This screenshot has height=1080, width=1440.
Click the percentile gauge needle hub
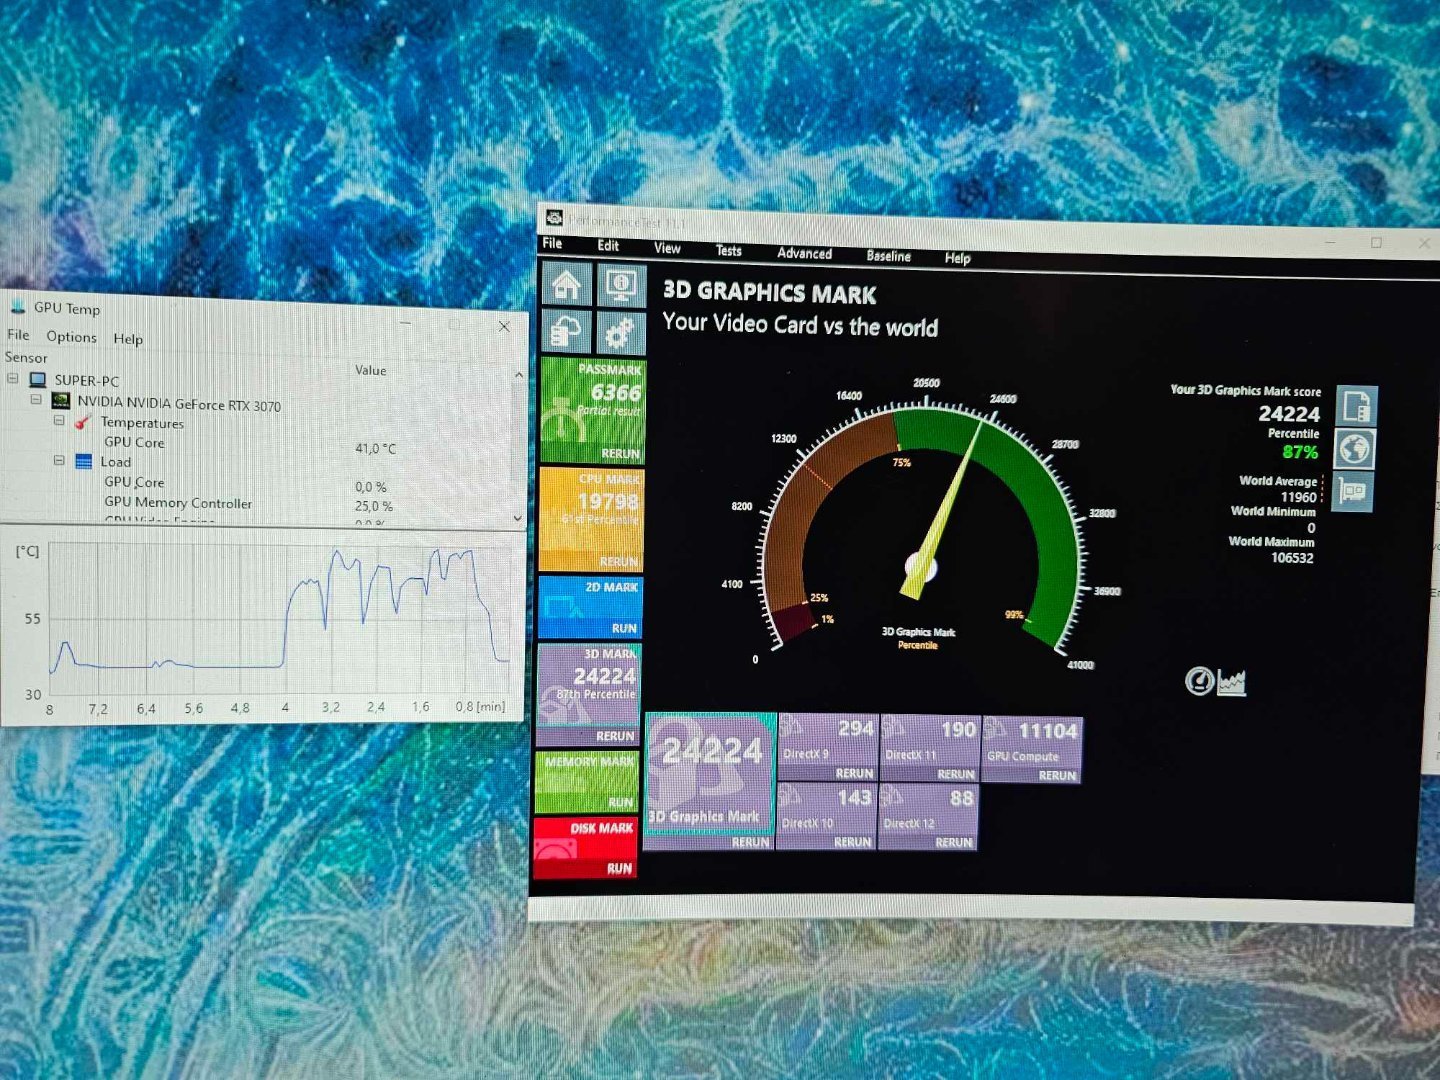[919, 567]
